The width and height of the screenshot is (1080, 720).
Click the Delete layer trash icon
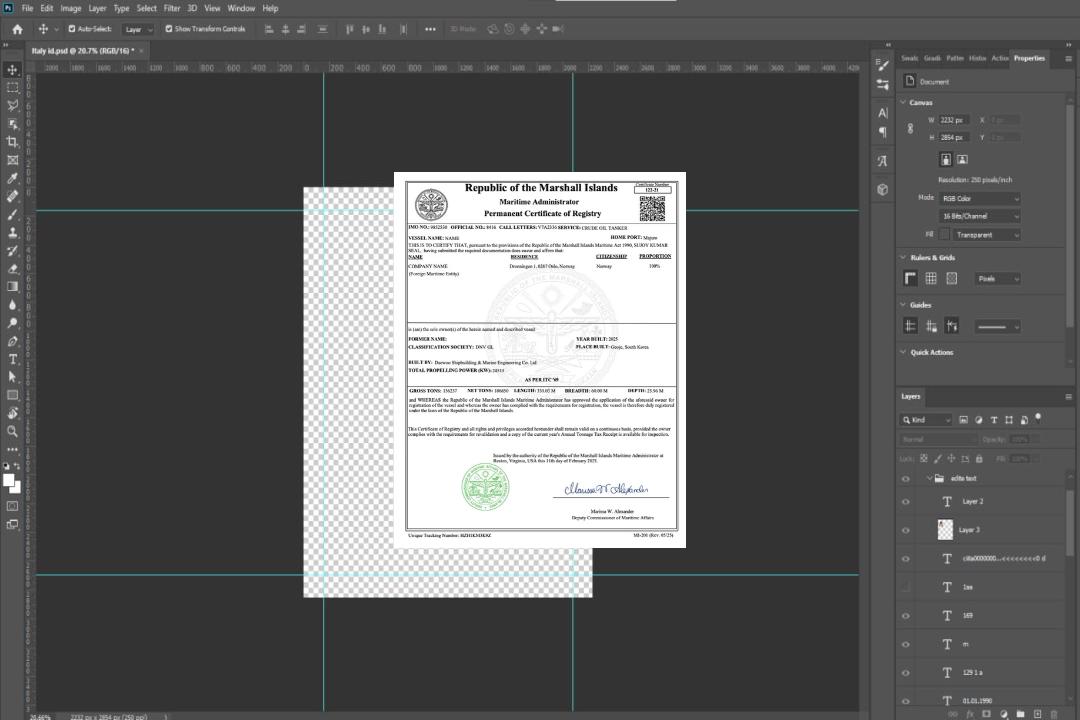click(1054, 714)
